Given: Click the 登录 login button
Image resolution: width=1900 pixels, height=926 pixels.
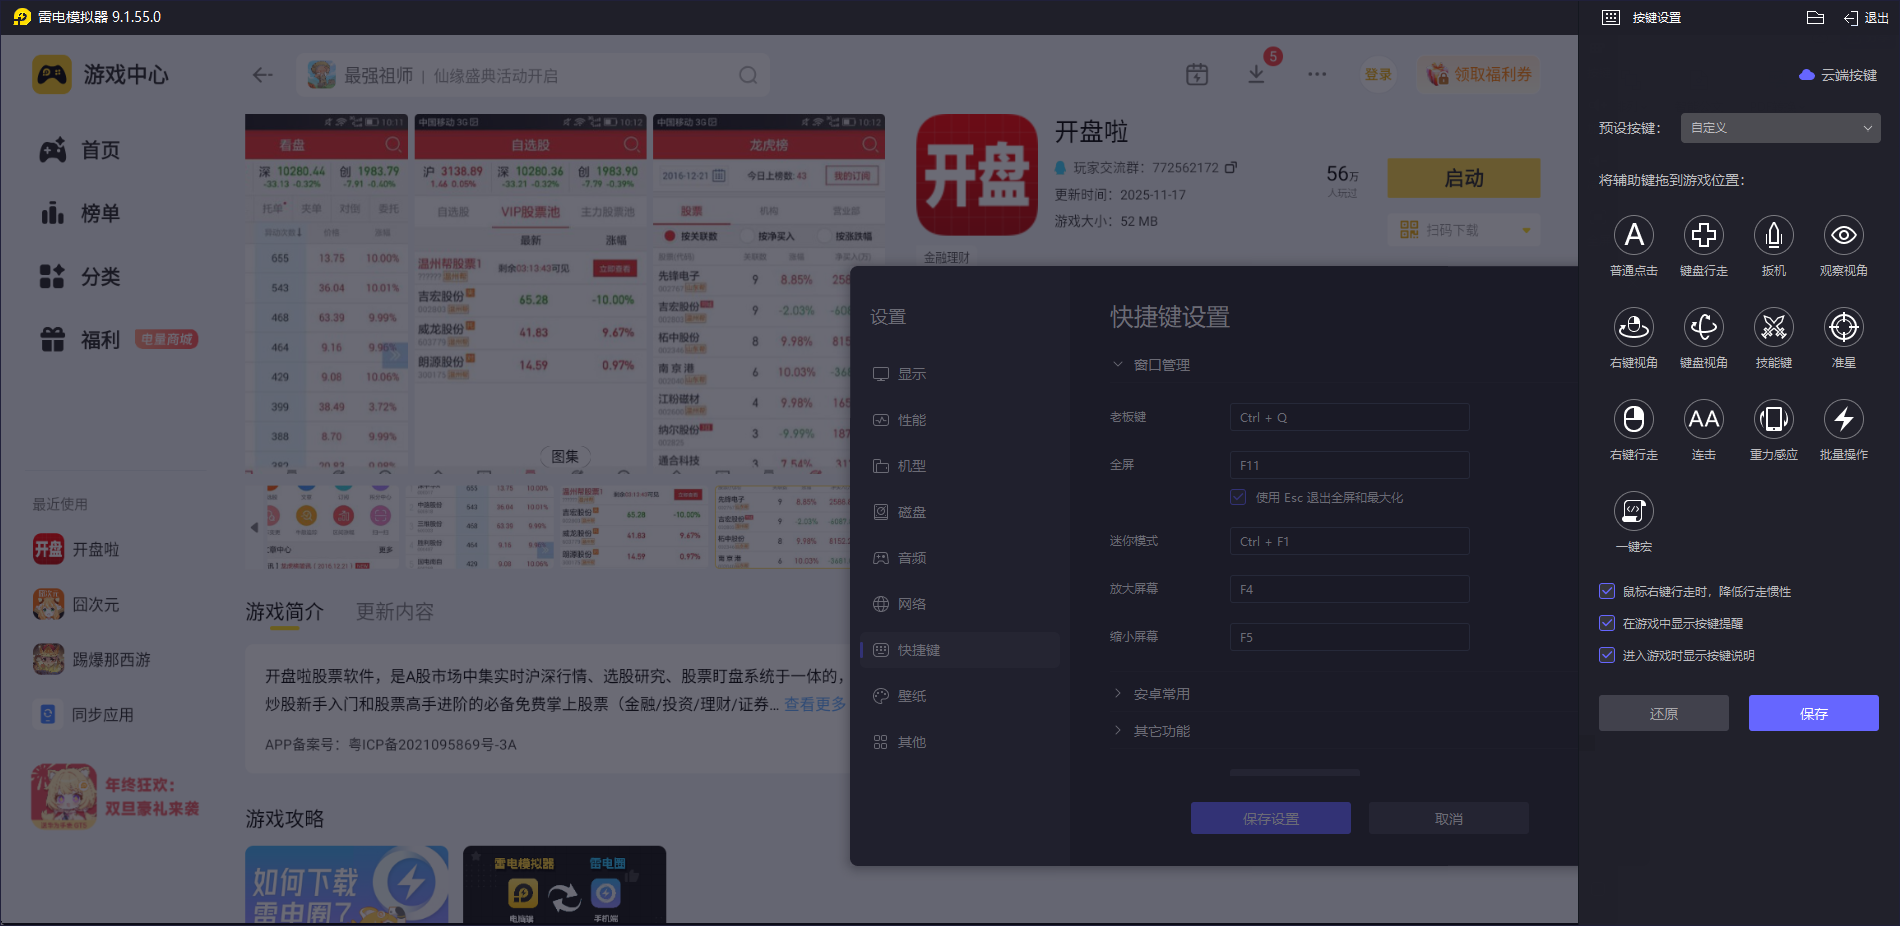Looking at the screenshot, I should pyautogui.click(x=1378, y=74).
